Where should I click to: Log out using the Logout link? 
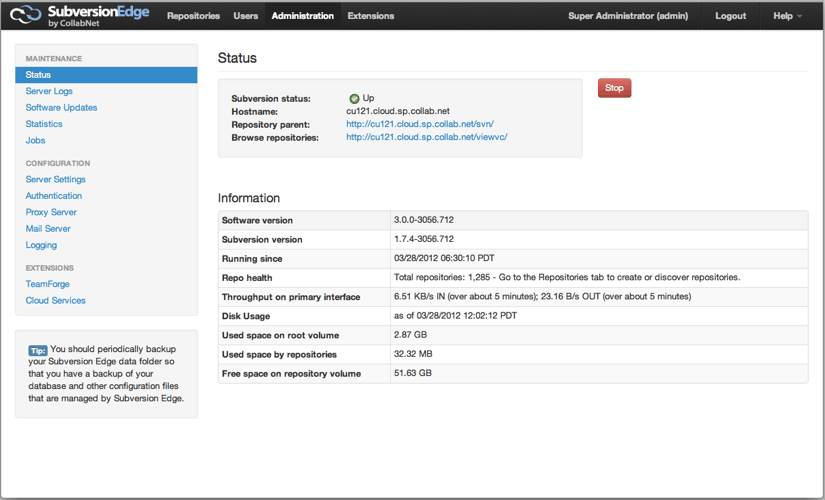point(730,16)
